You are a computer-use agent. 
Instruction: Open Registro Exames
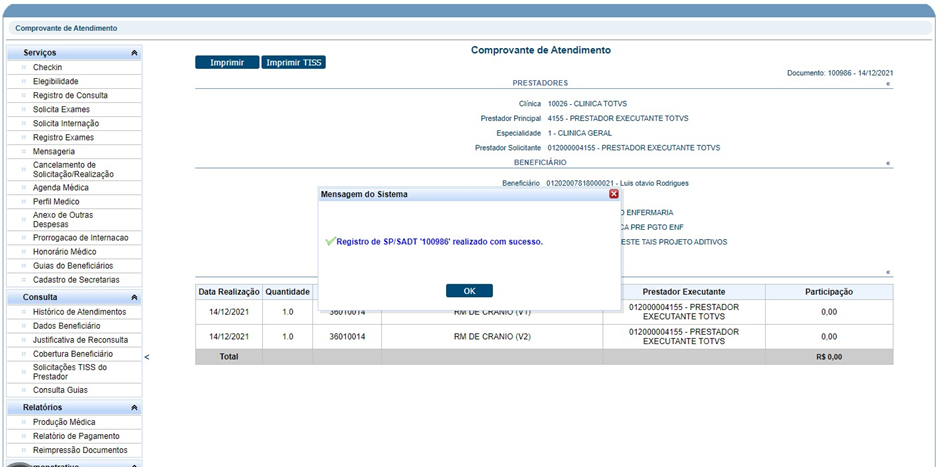(x=64, y=137)
